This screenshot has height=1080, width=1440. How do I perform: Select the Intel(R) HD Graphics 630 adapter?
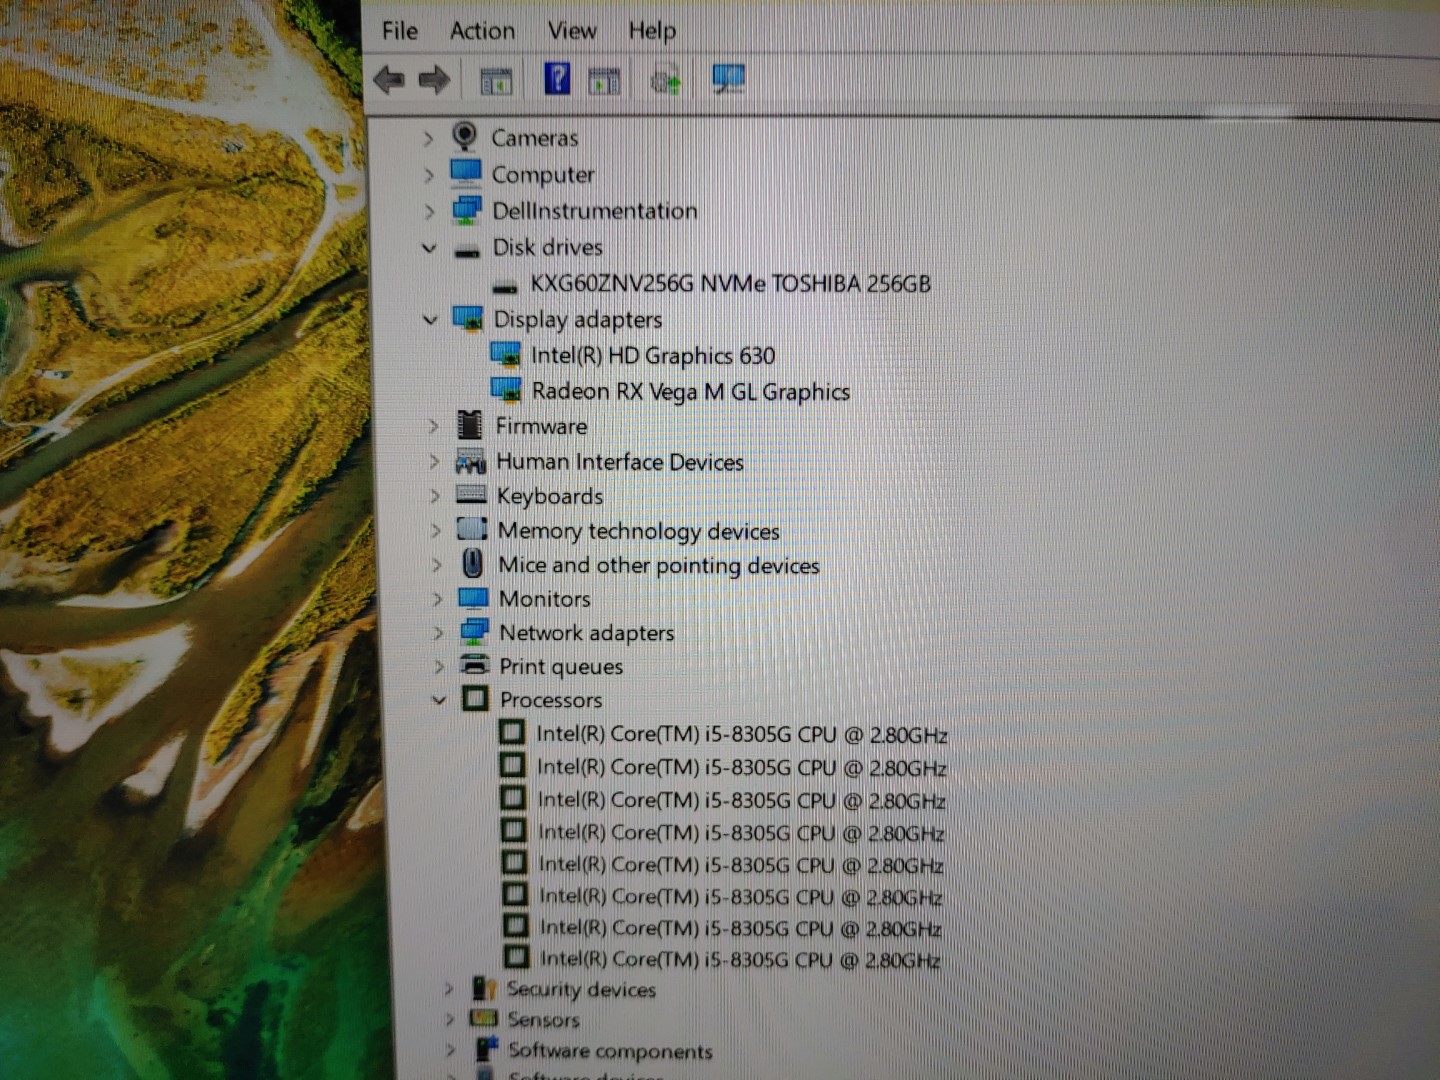coord(652,355)
